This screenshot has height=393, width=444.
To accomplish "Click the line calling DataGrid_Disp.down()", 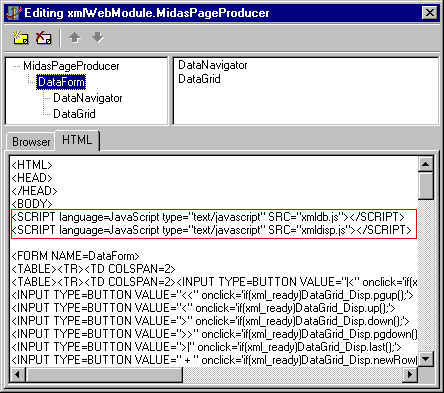I will tap(210, 321).
